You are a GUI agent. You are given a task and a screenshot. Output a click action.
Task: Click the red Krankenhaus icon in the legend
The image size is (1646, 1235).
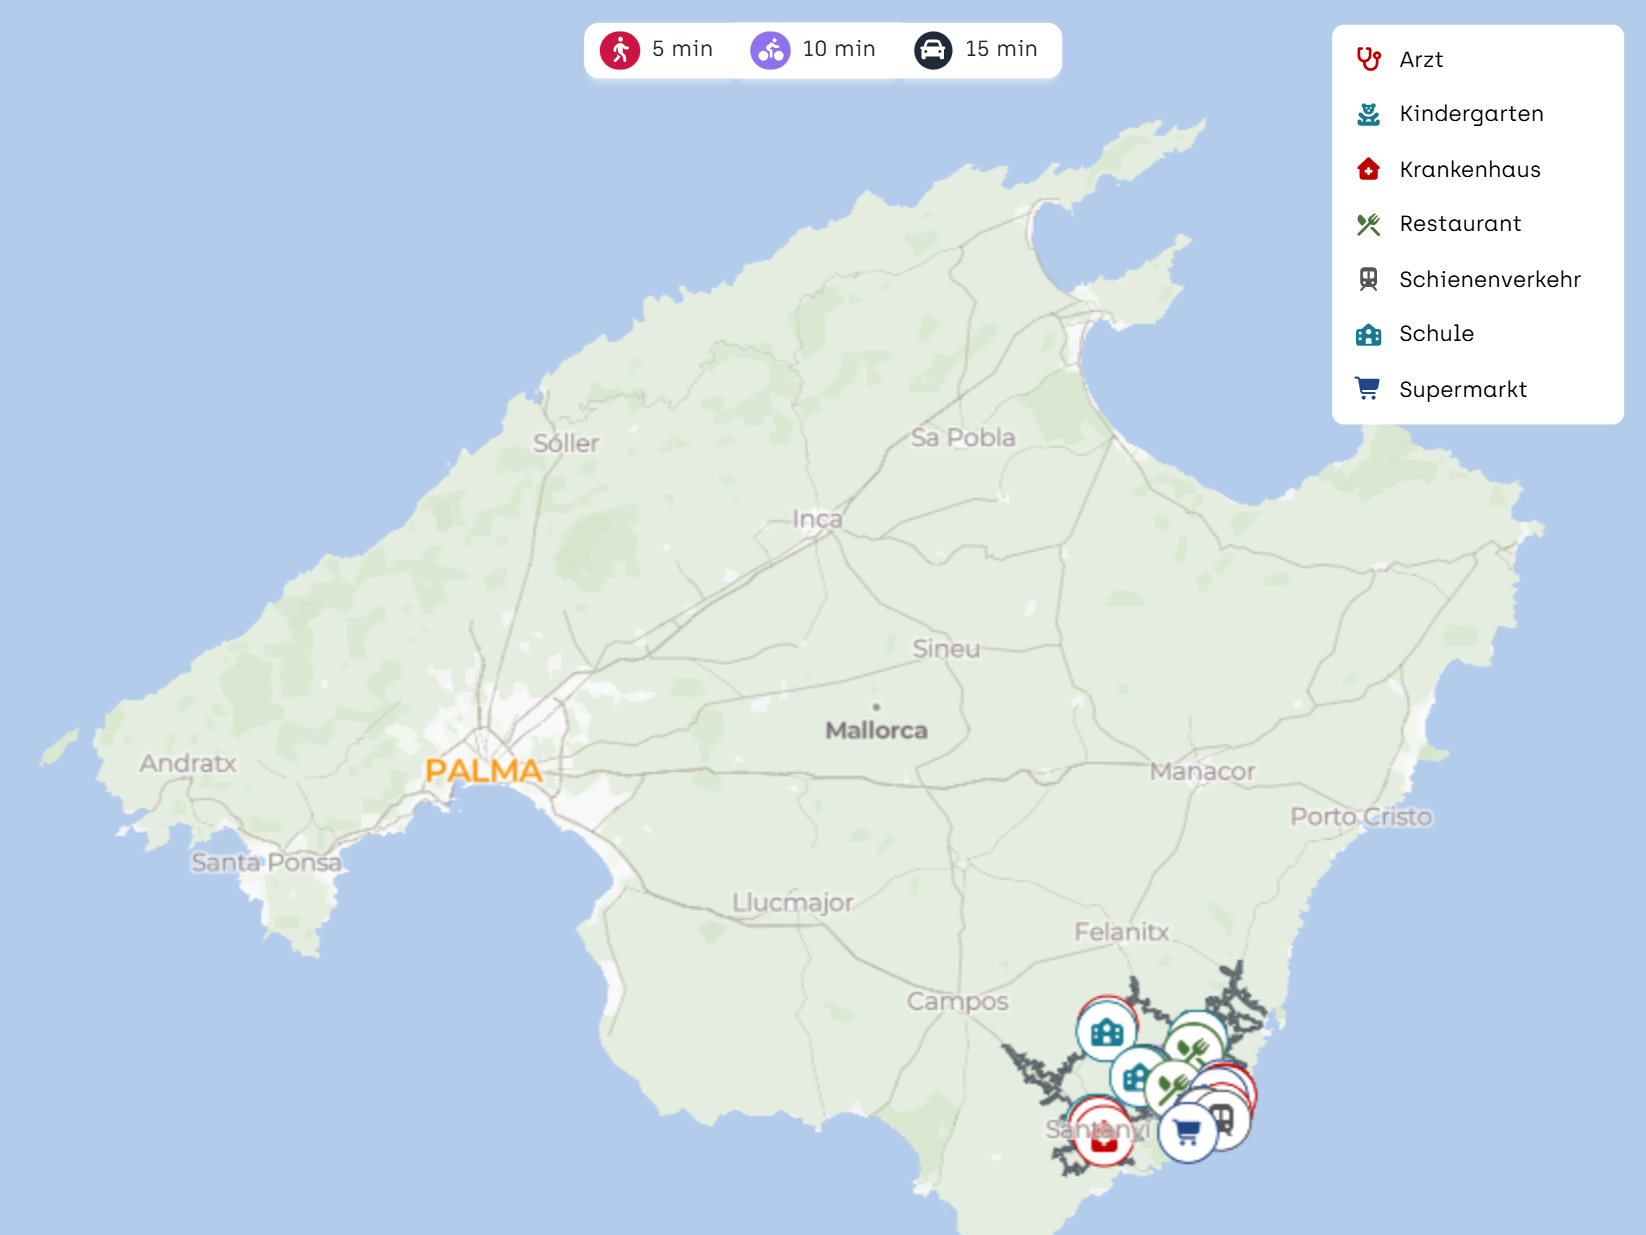[1368, 169]
